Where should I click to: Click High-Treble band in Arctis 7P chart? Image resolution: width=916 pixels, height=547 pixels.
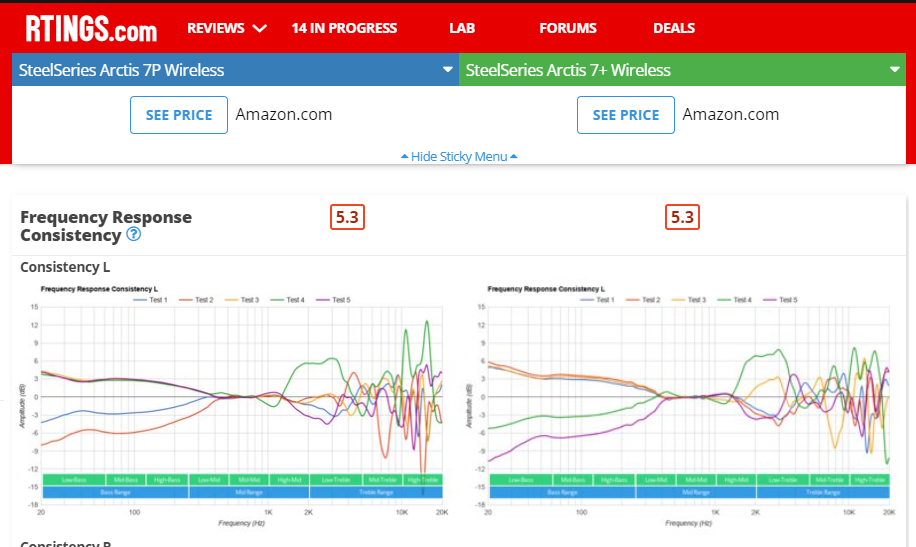click(423, 480)
